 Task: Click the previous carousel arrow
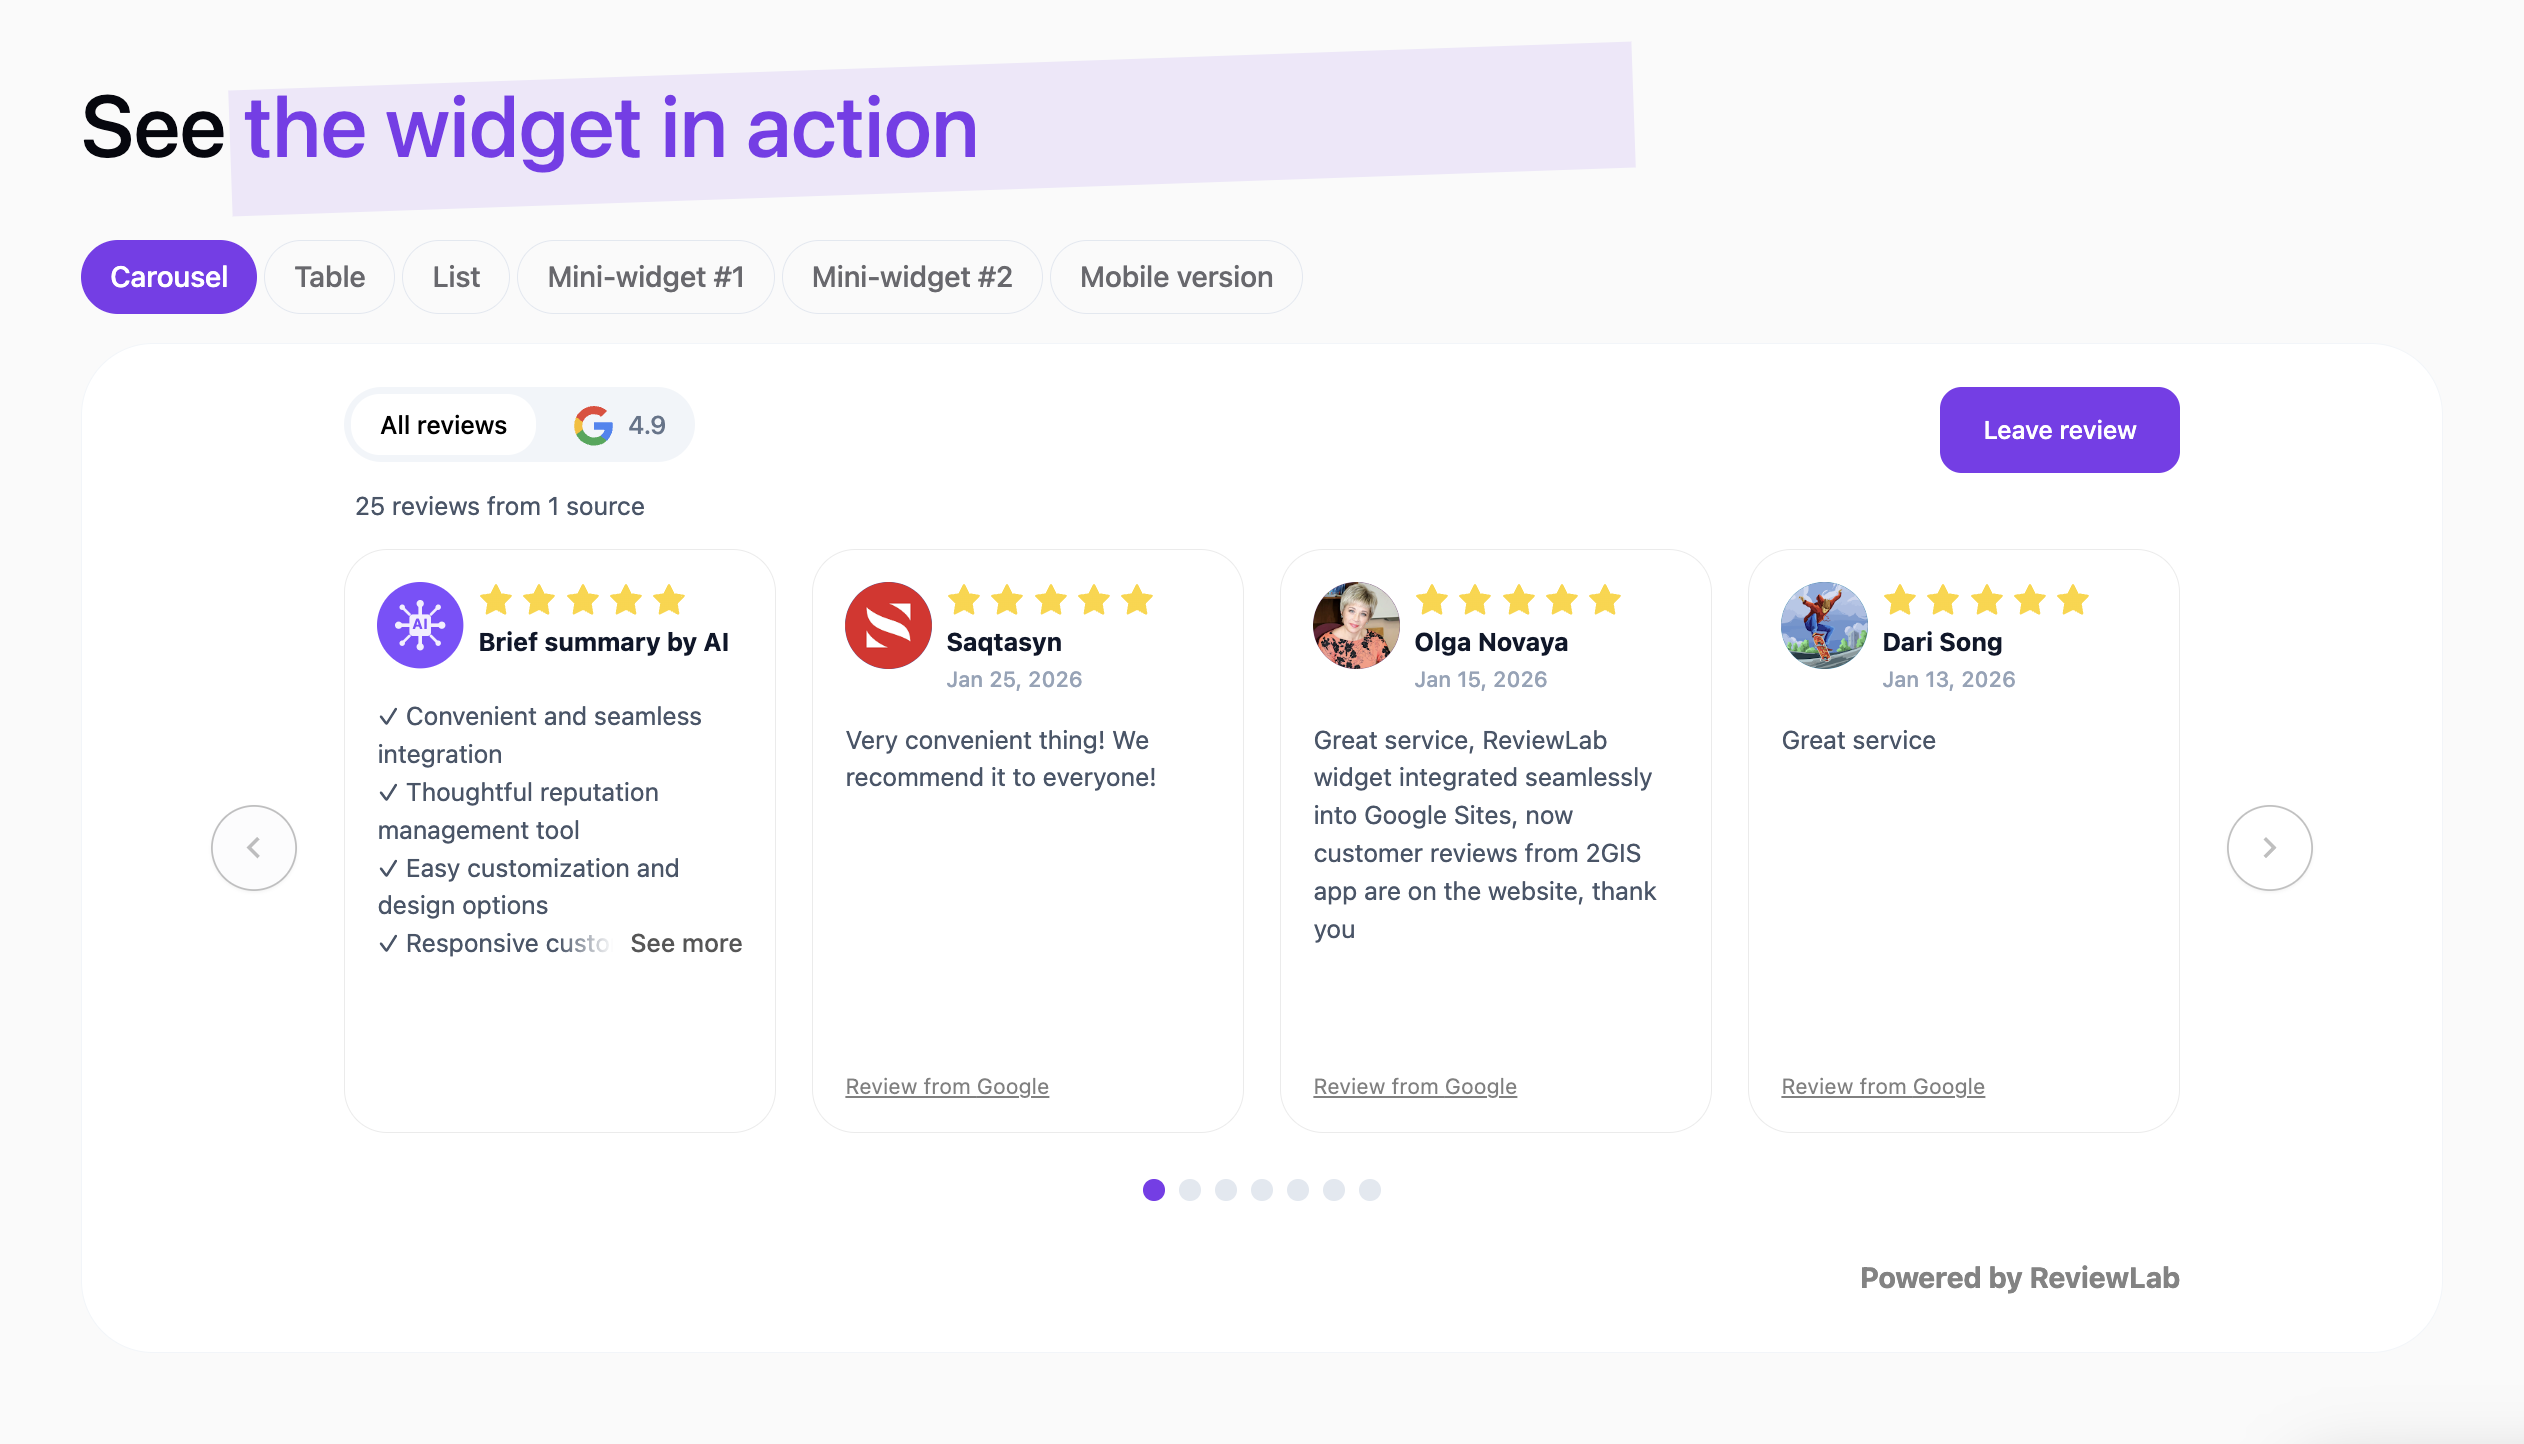(x=254, y=847)
